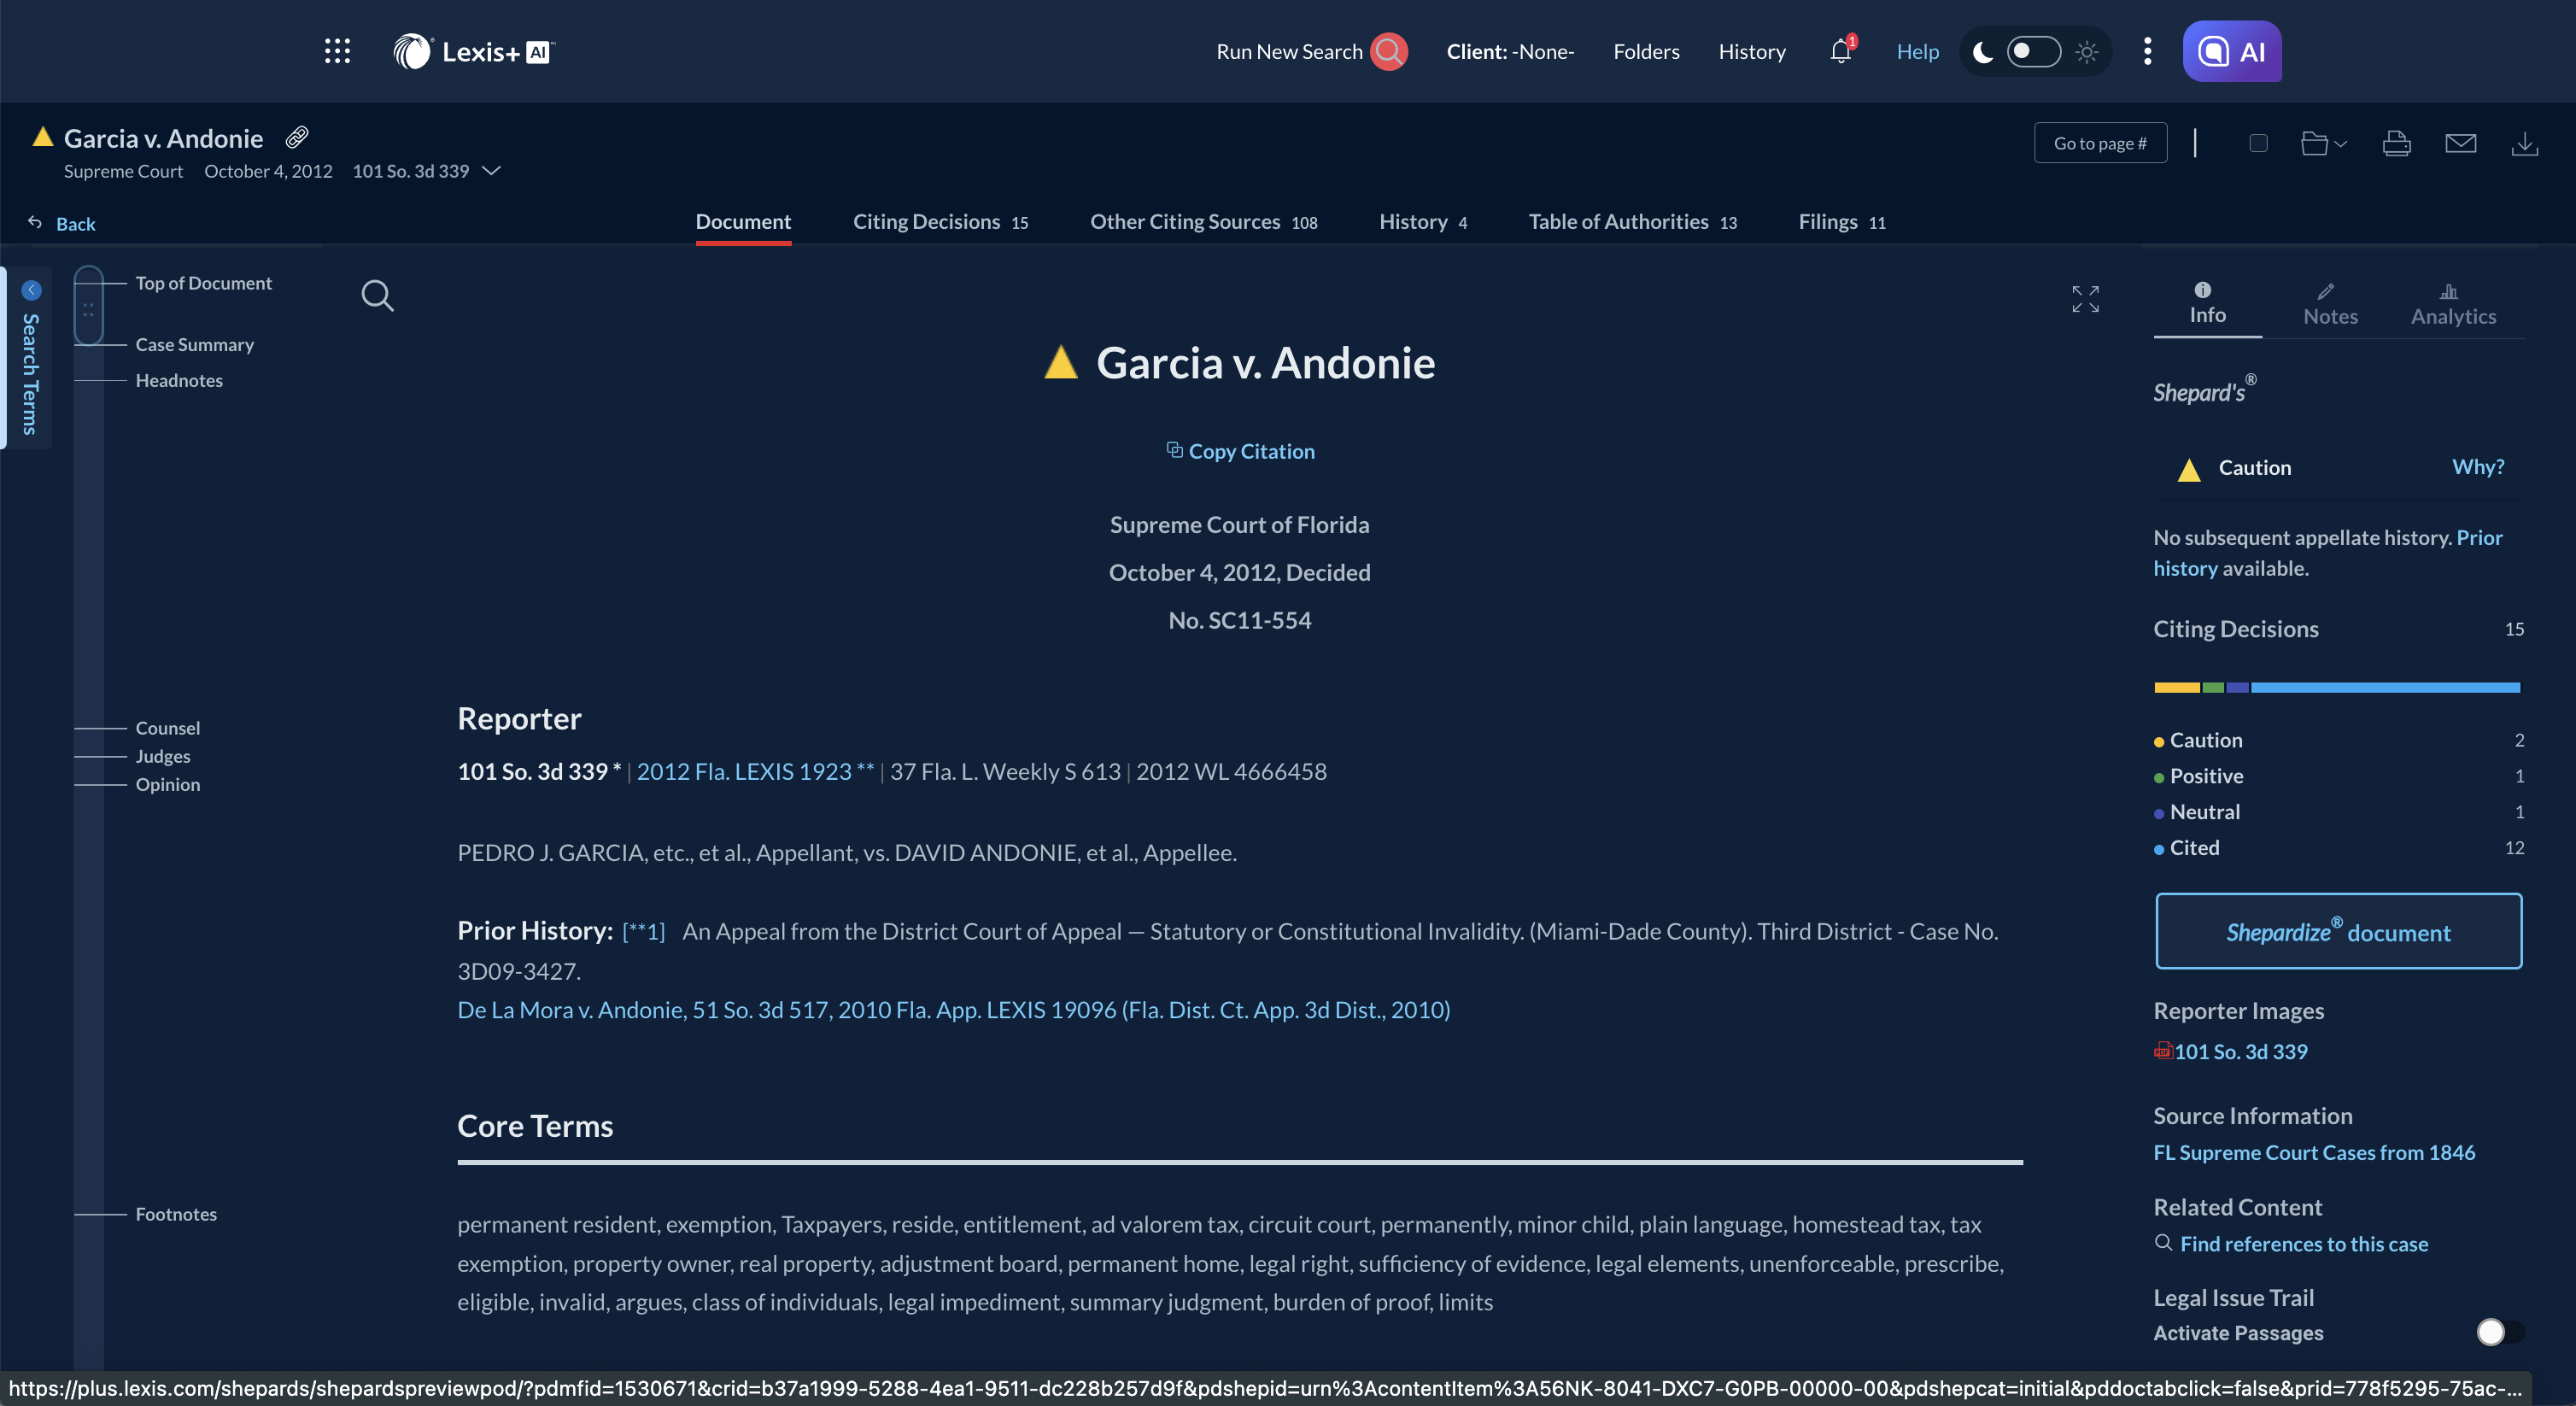
Task: Jump to Case Summary in outline
Action: (194, 344)
